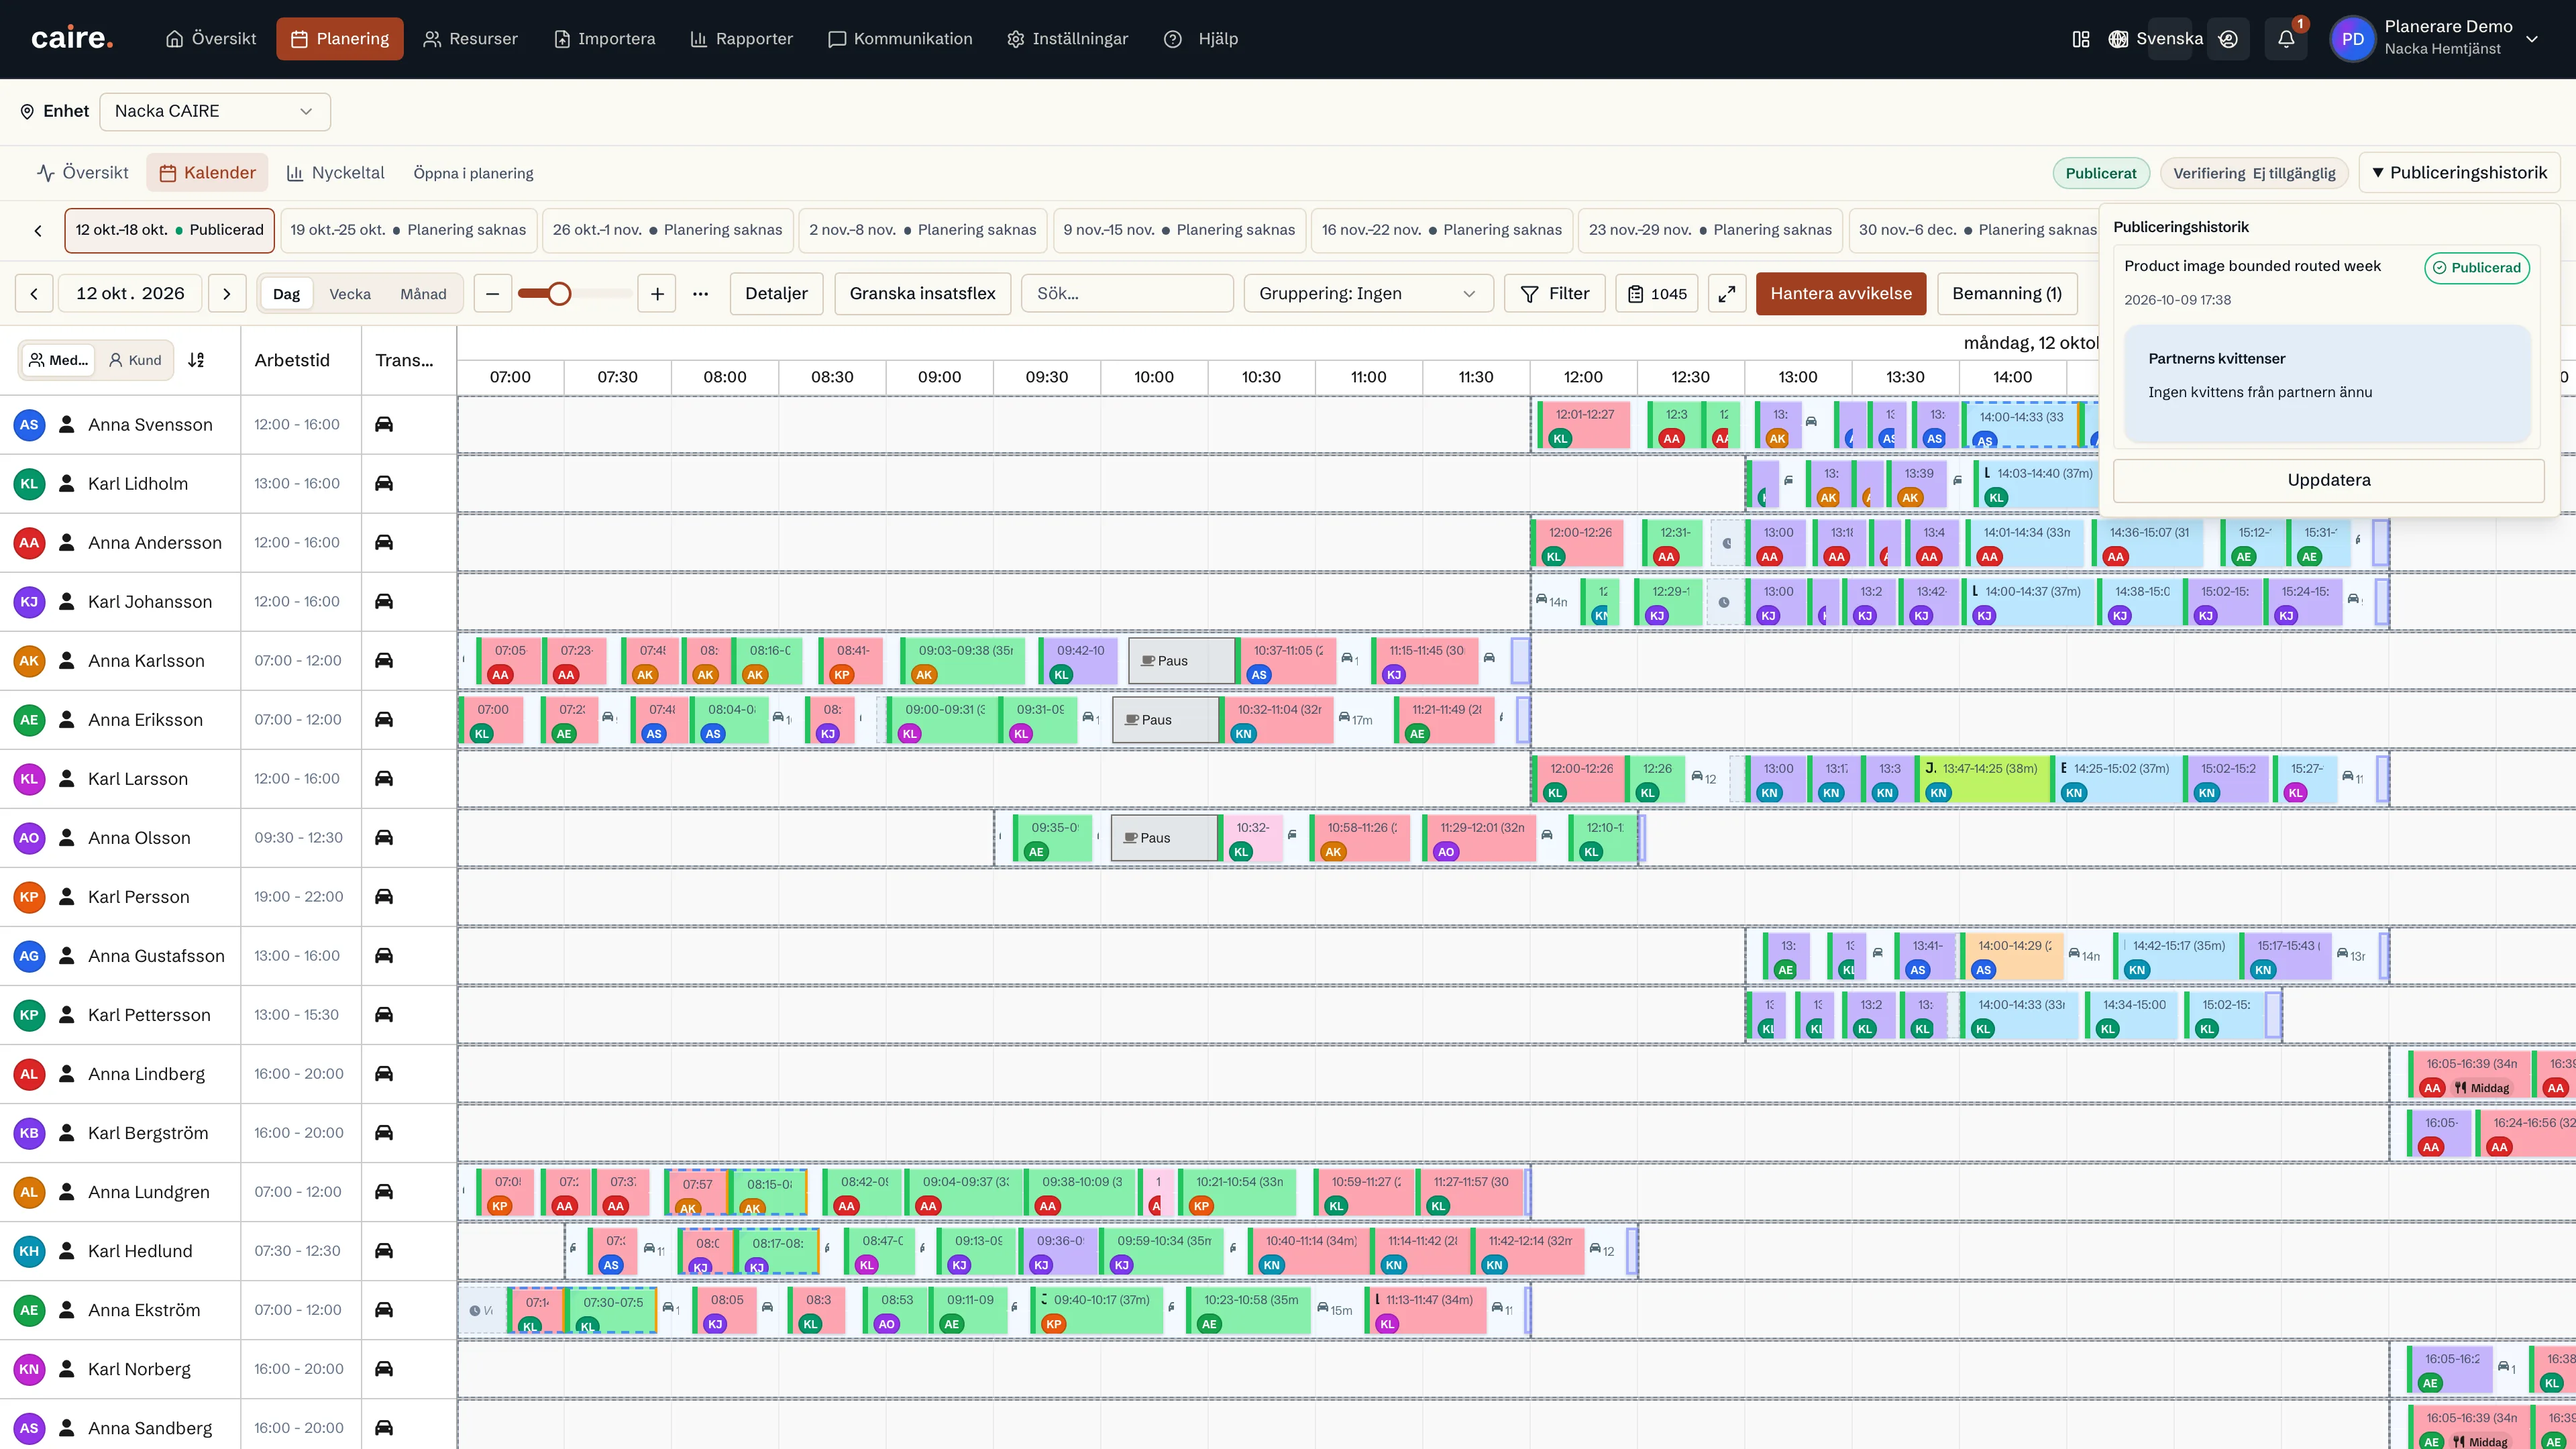This screenshot has width=2576, height=1449.
Task: Open the three-dots more options menu
Action: click(701, 294)
